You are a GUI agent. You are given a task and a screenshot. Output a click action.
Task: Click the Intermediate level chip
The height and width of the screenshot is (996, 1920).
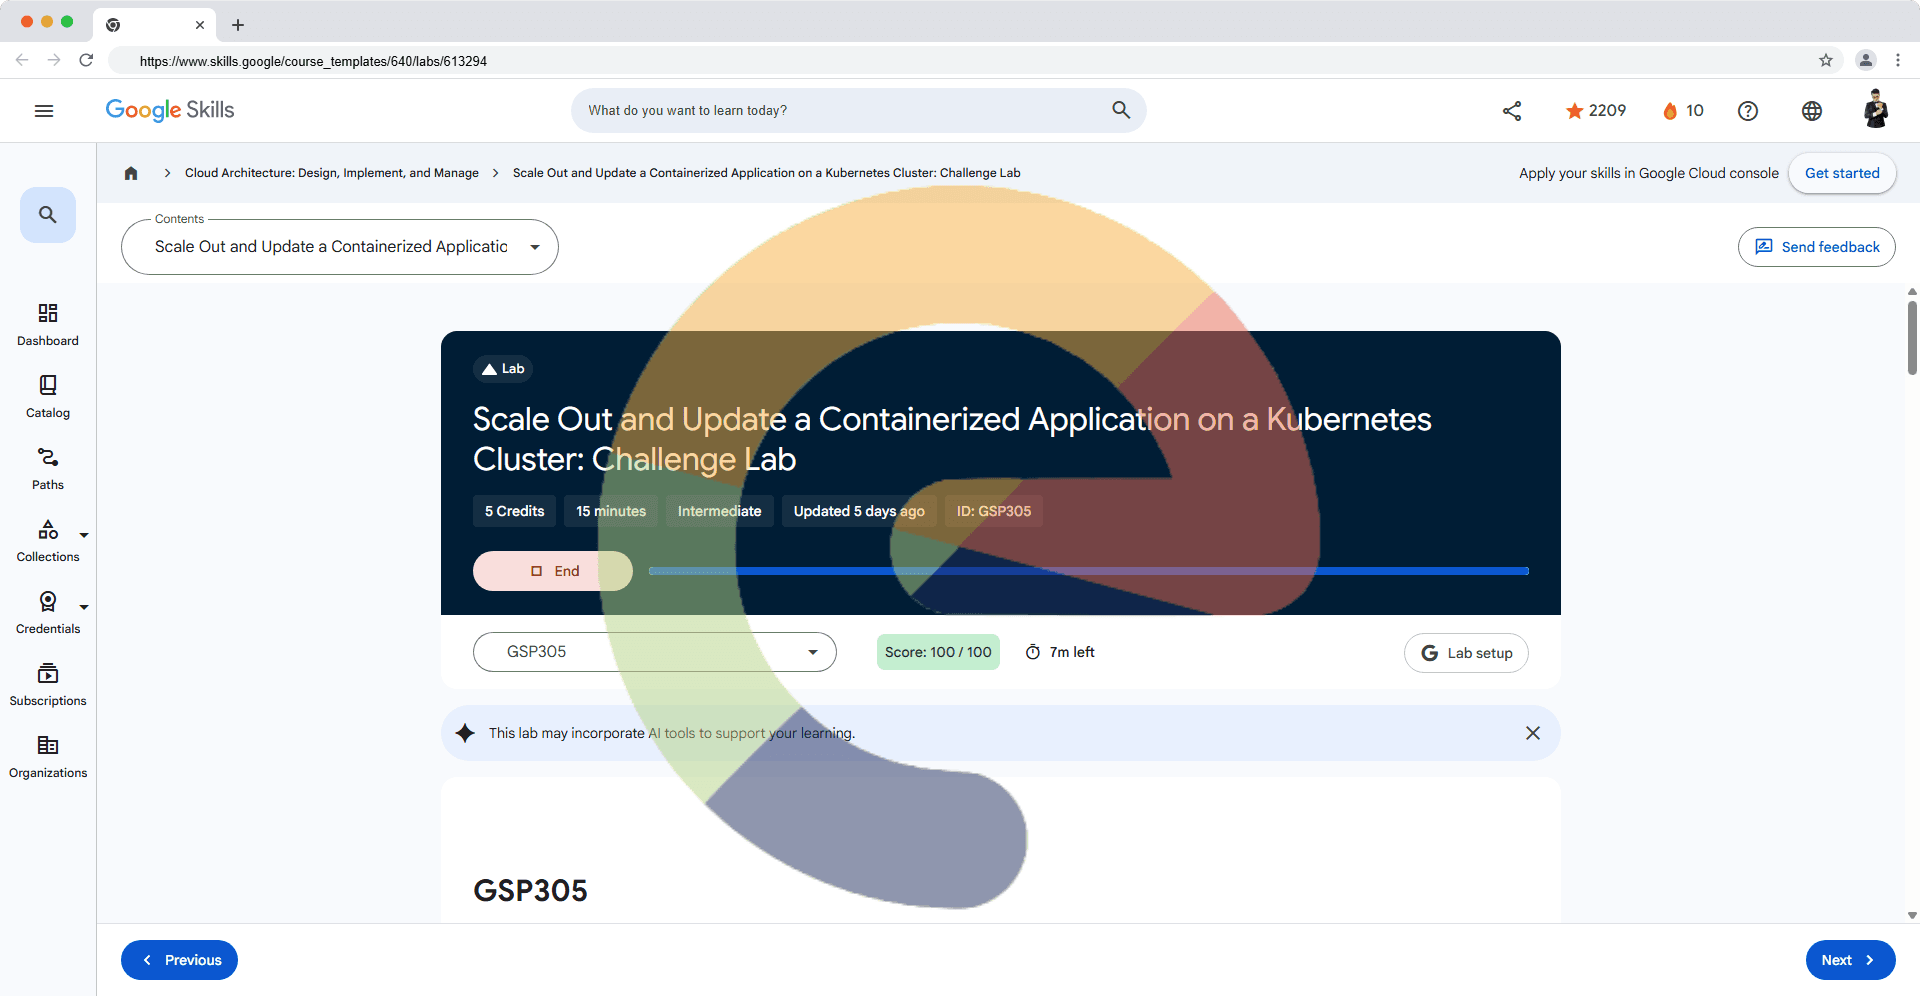tap(720, 511)
